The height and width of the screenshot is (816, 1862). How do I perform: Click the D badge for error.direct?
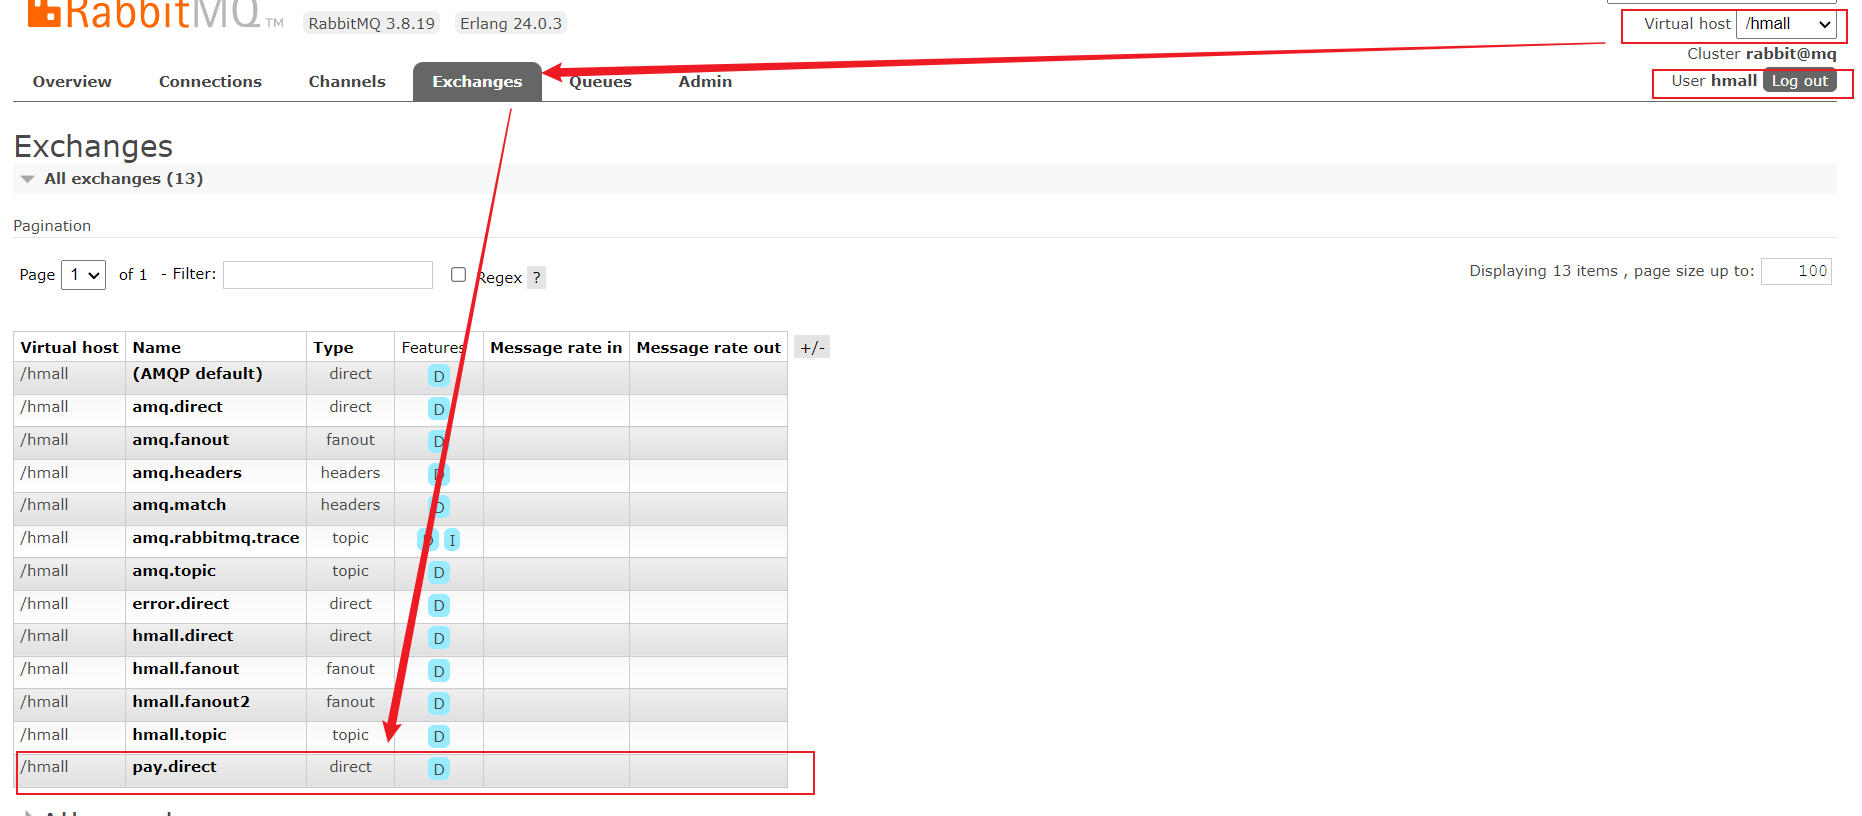pos(439,606)
